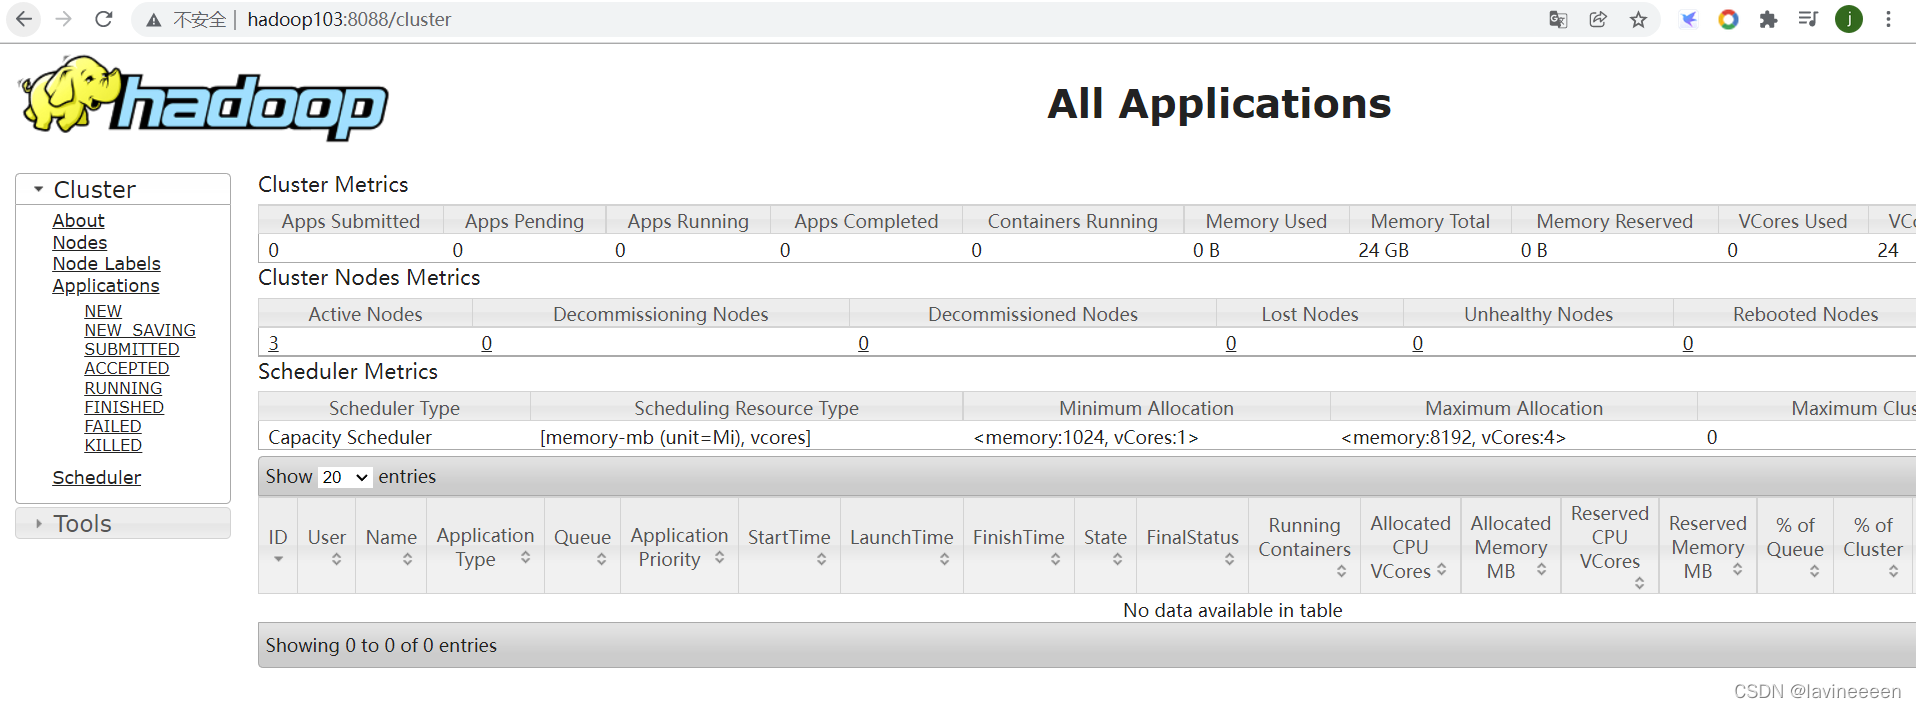
Task: Open the browser extensions puzzle icon
Action: [x=1768, y=19]
